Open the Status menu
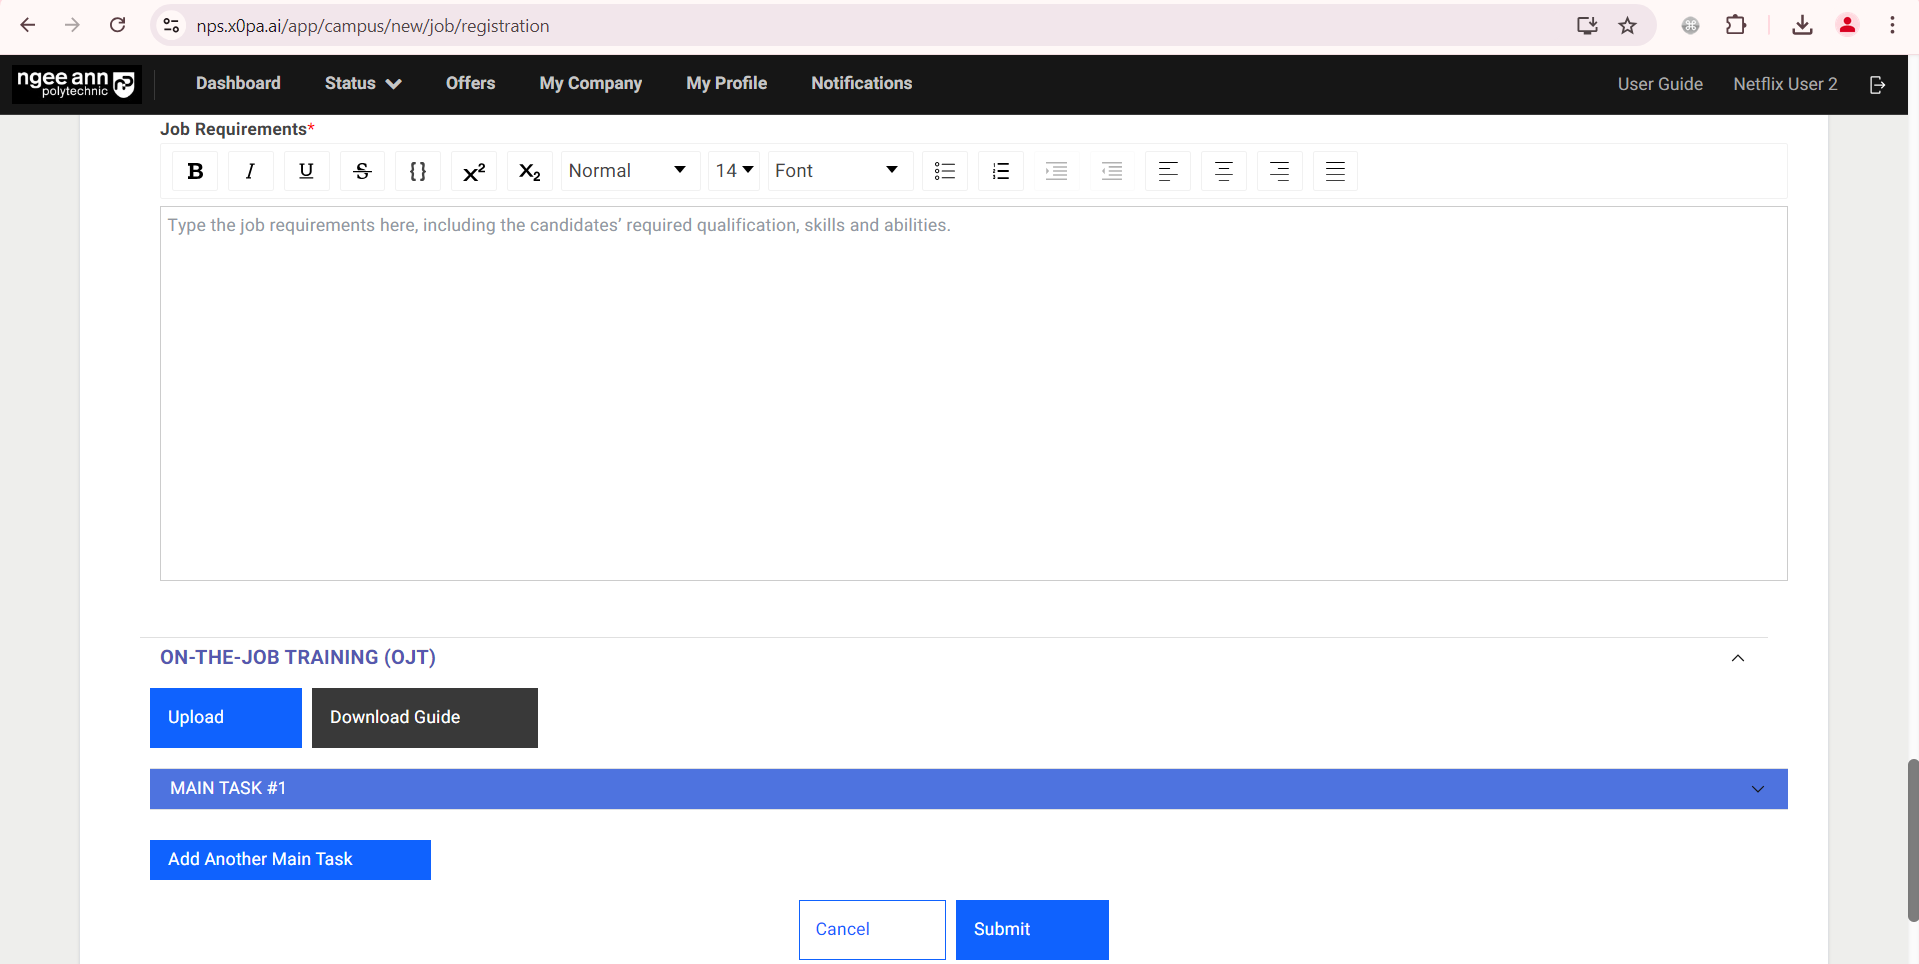 pyautogui.click(x=362, y=84)
